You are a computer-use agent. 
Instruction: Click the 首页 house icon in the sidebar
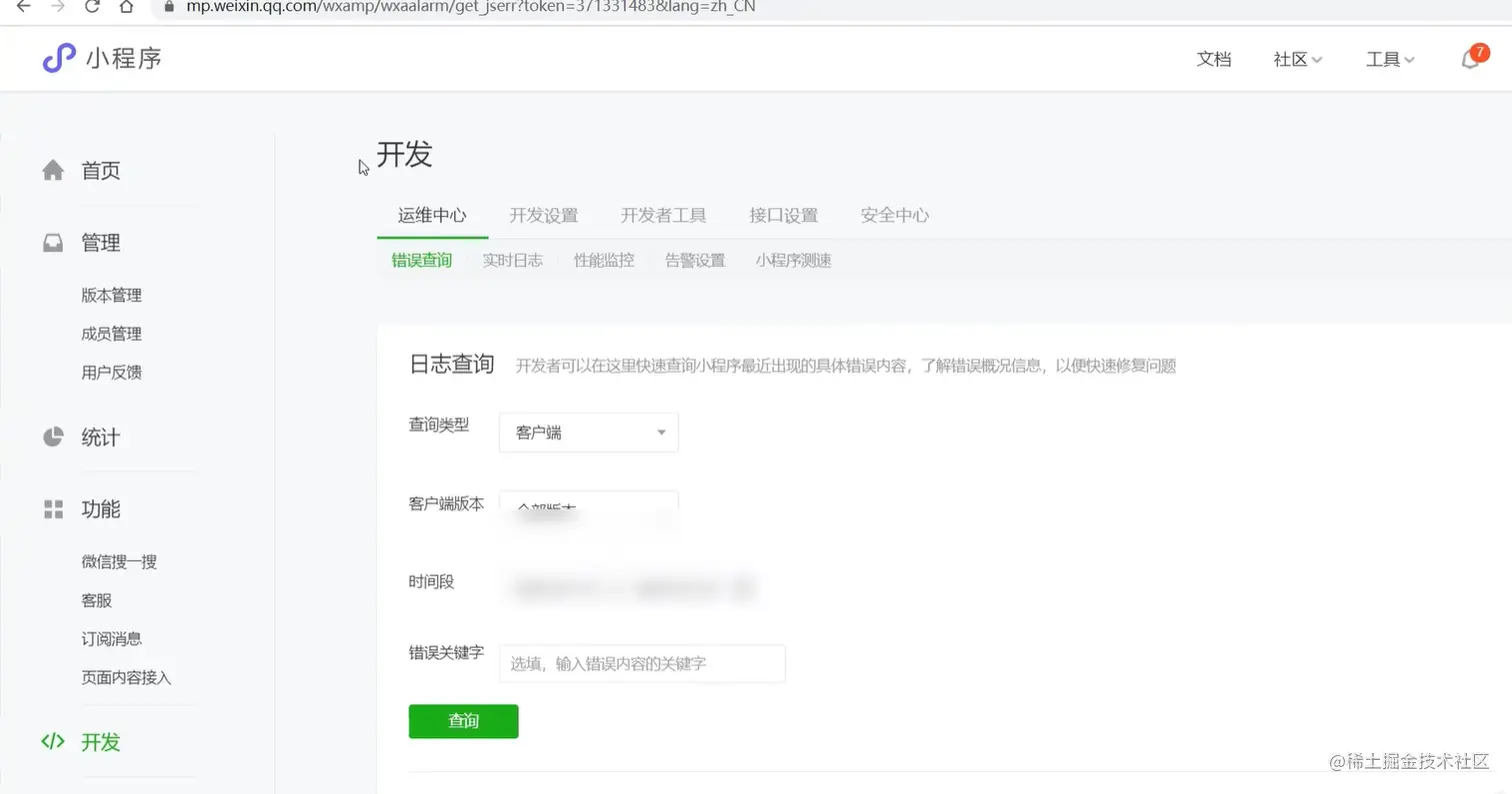[x=53, y=171]
